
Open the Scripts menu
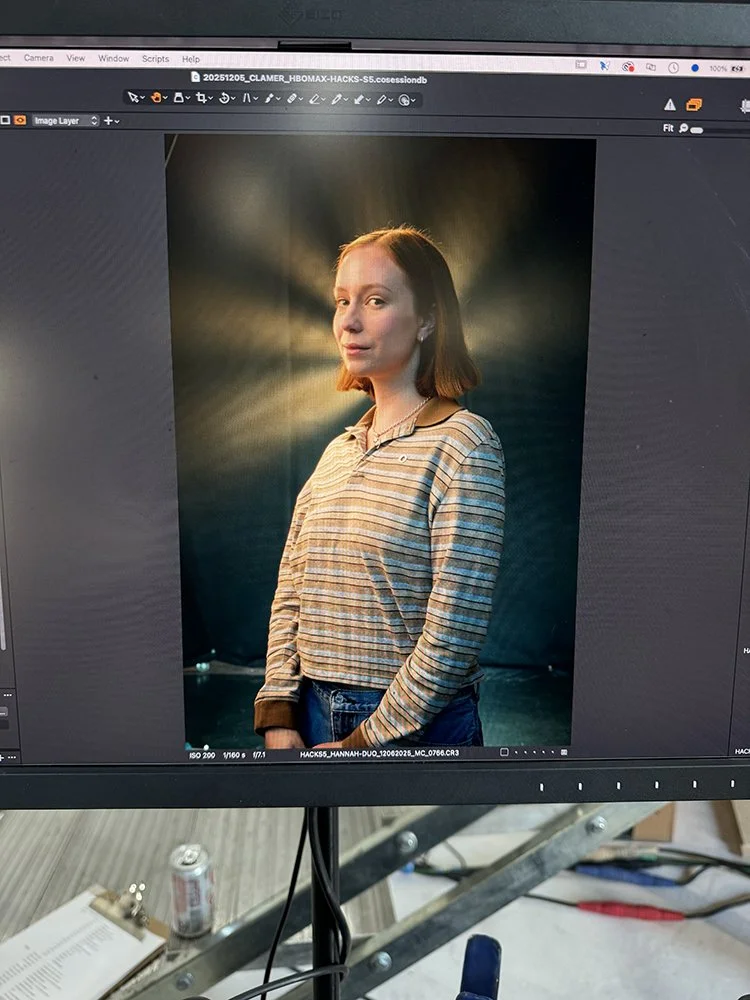156,59
